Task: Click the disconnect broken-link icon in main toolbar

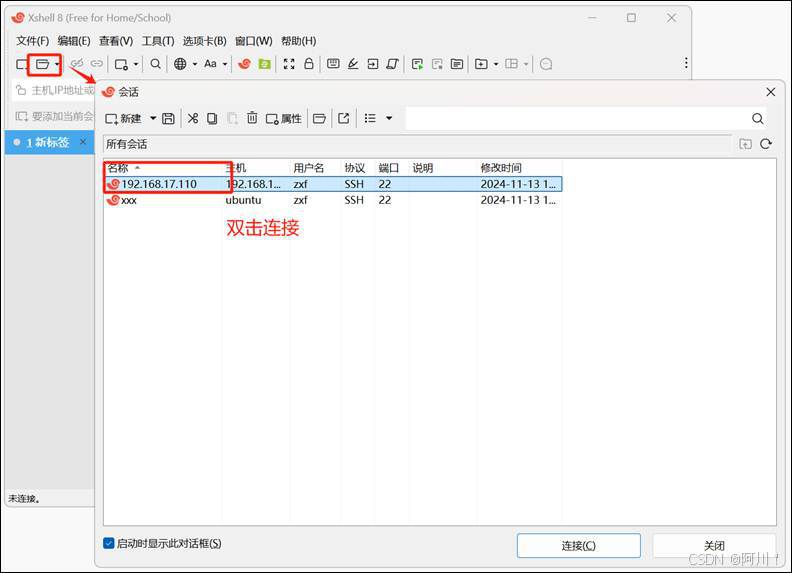Action: point(77,64)
